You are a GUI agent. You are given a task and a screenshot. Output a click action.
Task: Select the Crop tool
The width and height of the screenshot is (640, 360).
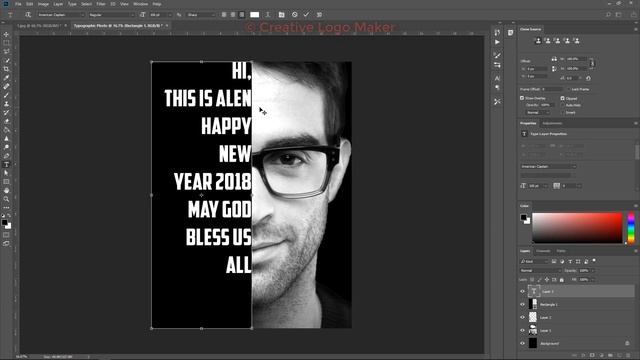pyautogui.click(x=6, y=69)
